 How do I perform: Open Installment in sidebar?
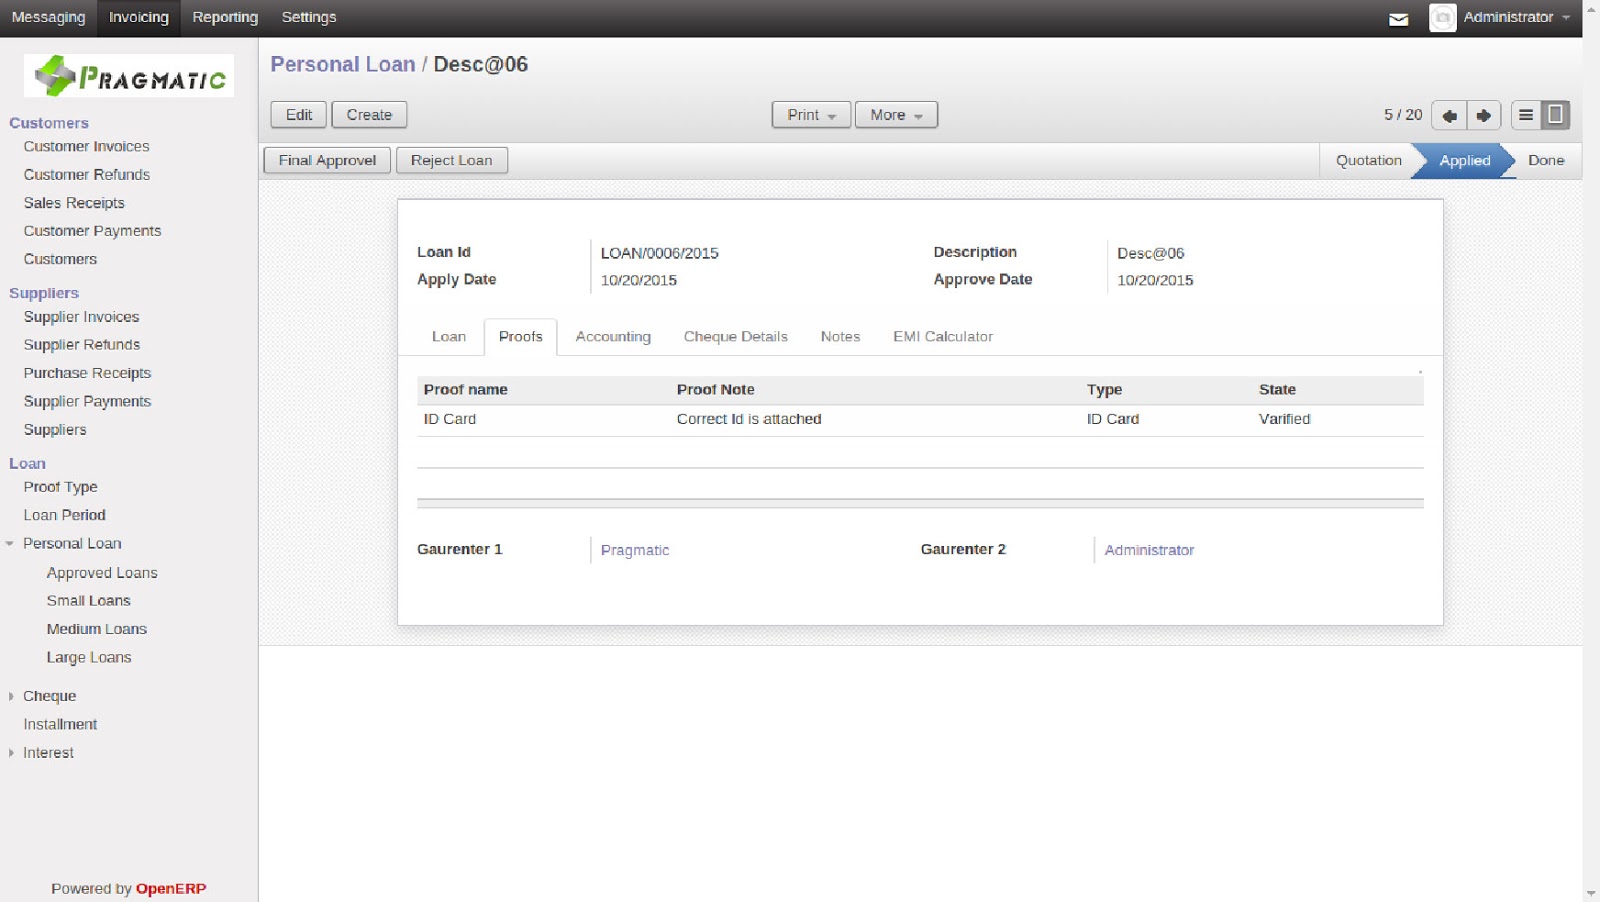coord(60,725)
